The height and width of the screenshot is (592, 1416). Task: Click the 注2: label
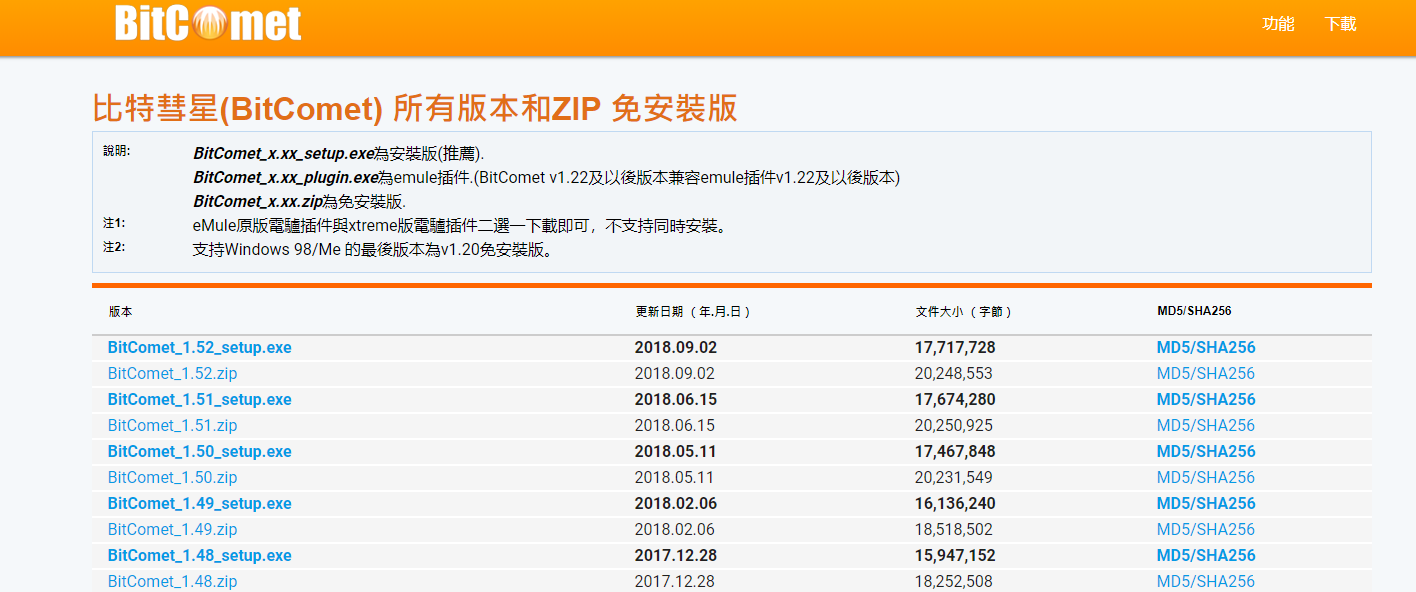tap(114, 247)
